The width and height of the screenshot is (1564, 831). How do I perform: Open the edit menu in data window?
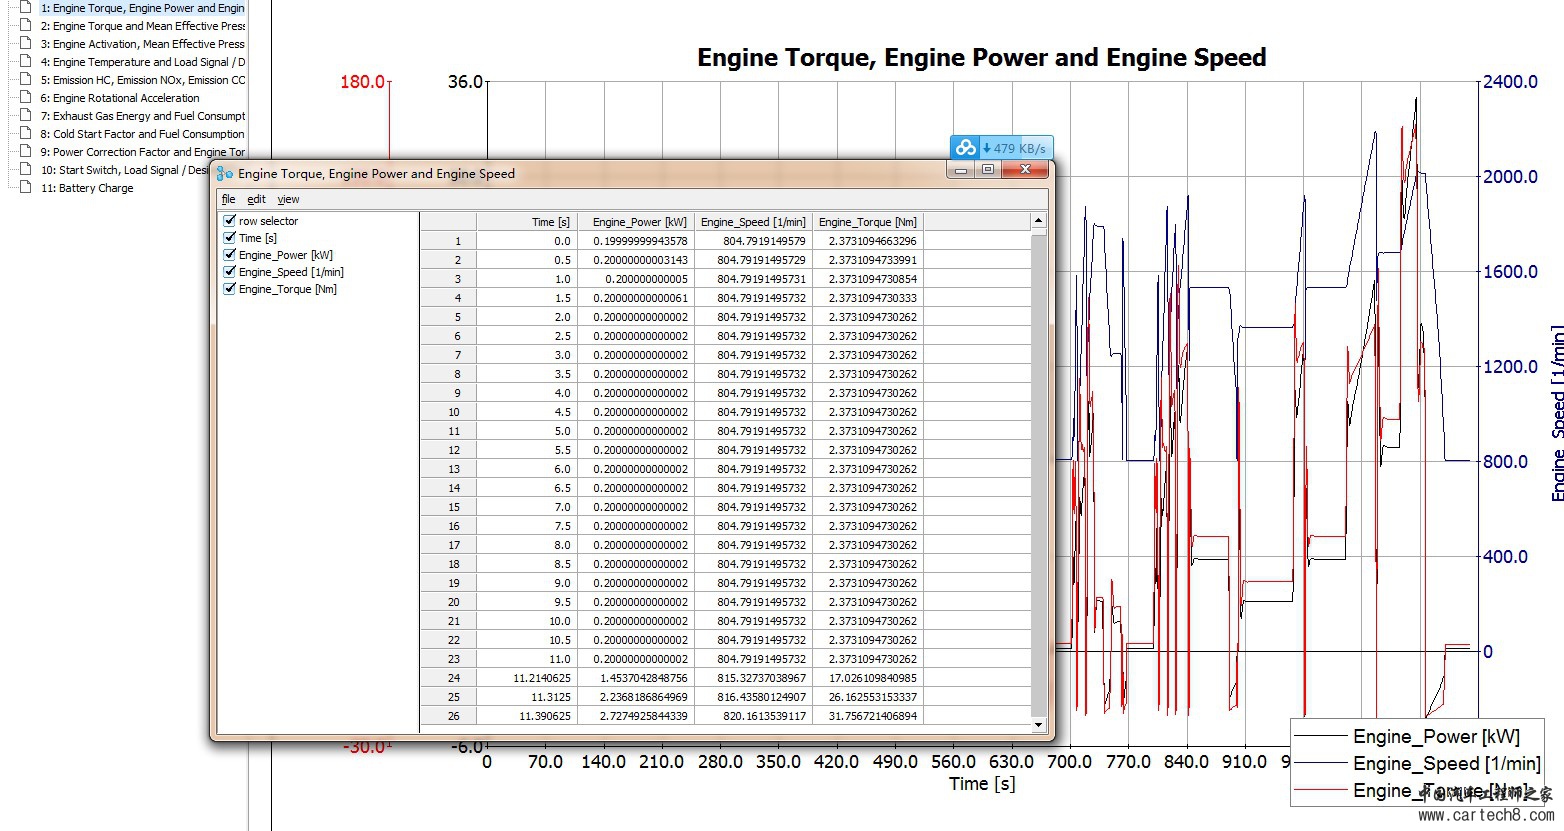pos(256,199)
